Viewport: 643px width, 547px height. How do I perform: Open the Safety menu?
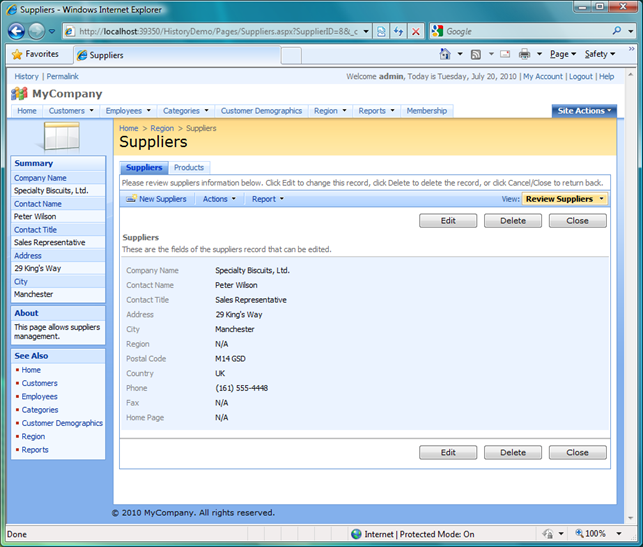pos(600,54)
